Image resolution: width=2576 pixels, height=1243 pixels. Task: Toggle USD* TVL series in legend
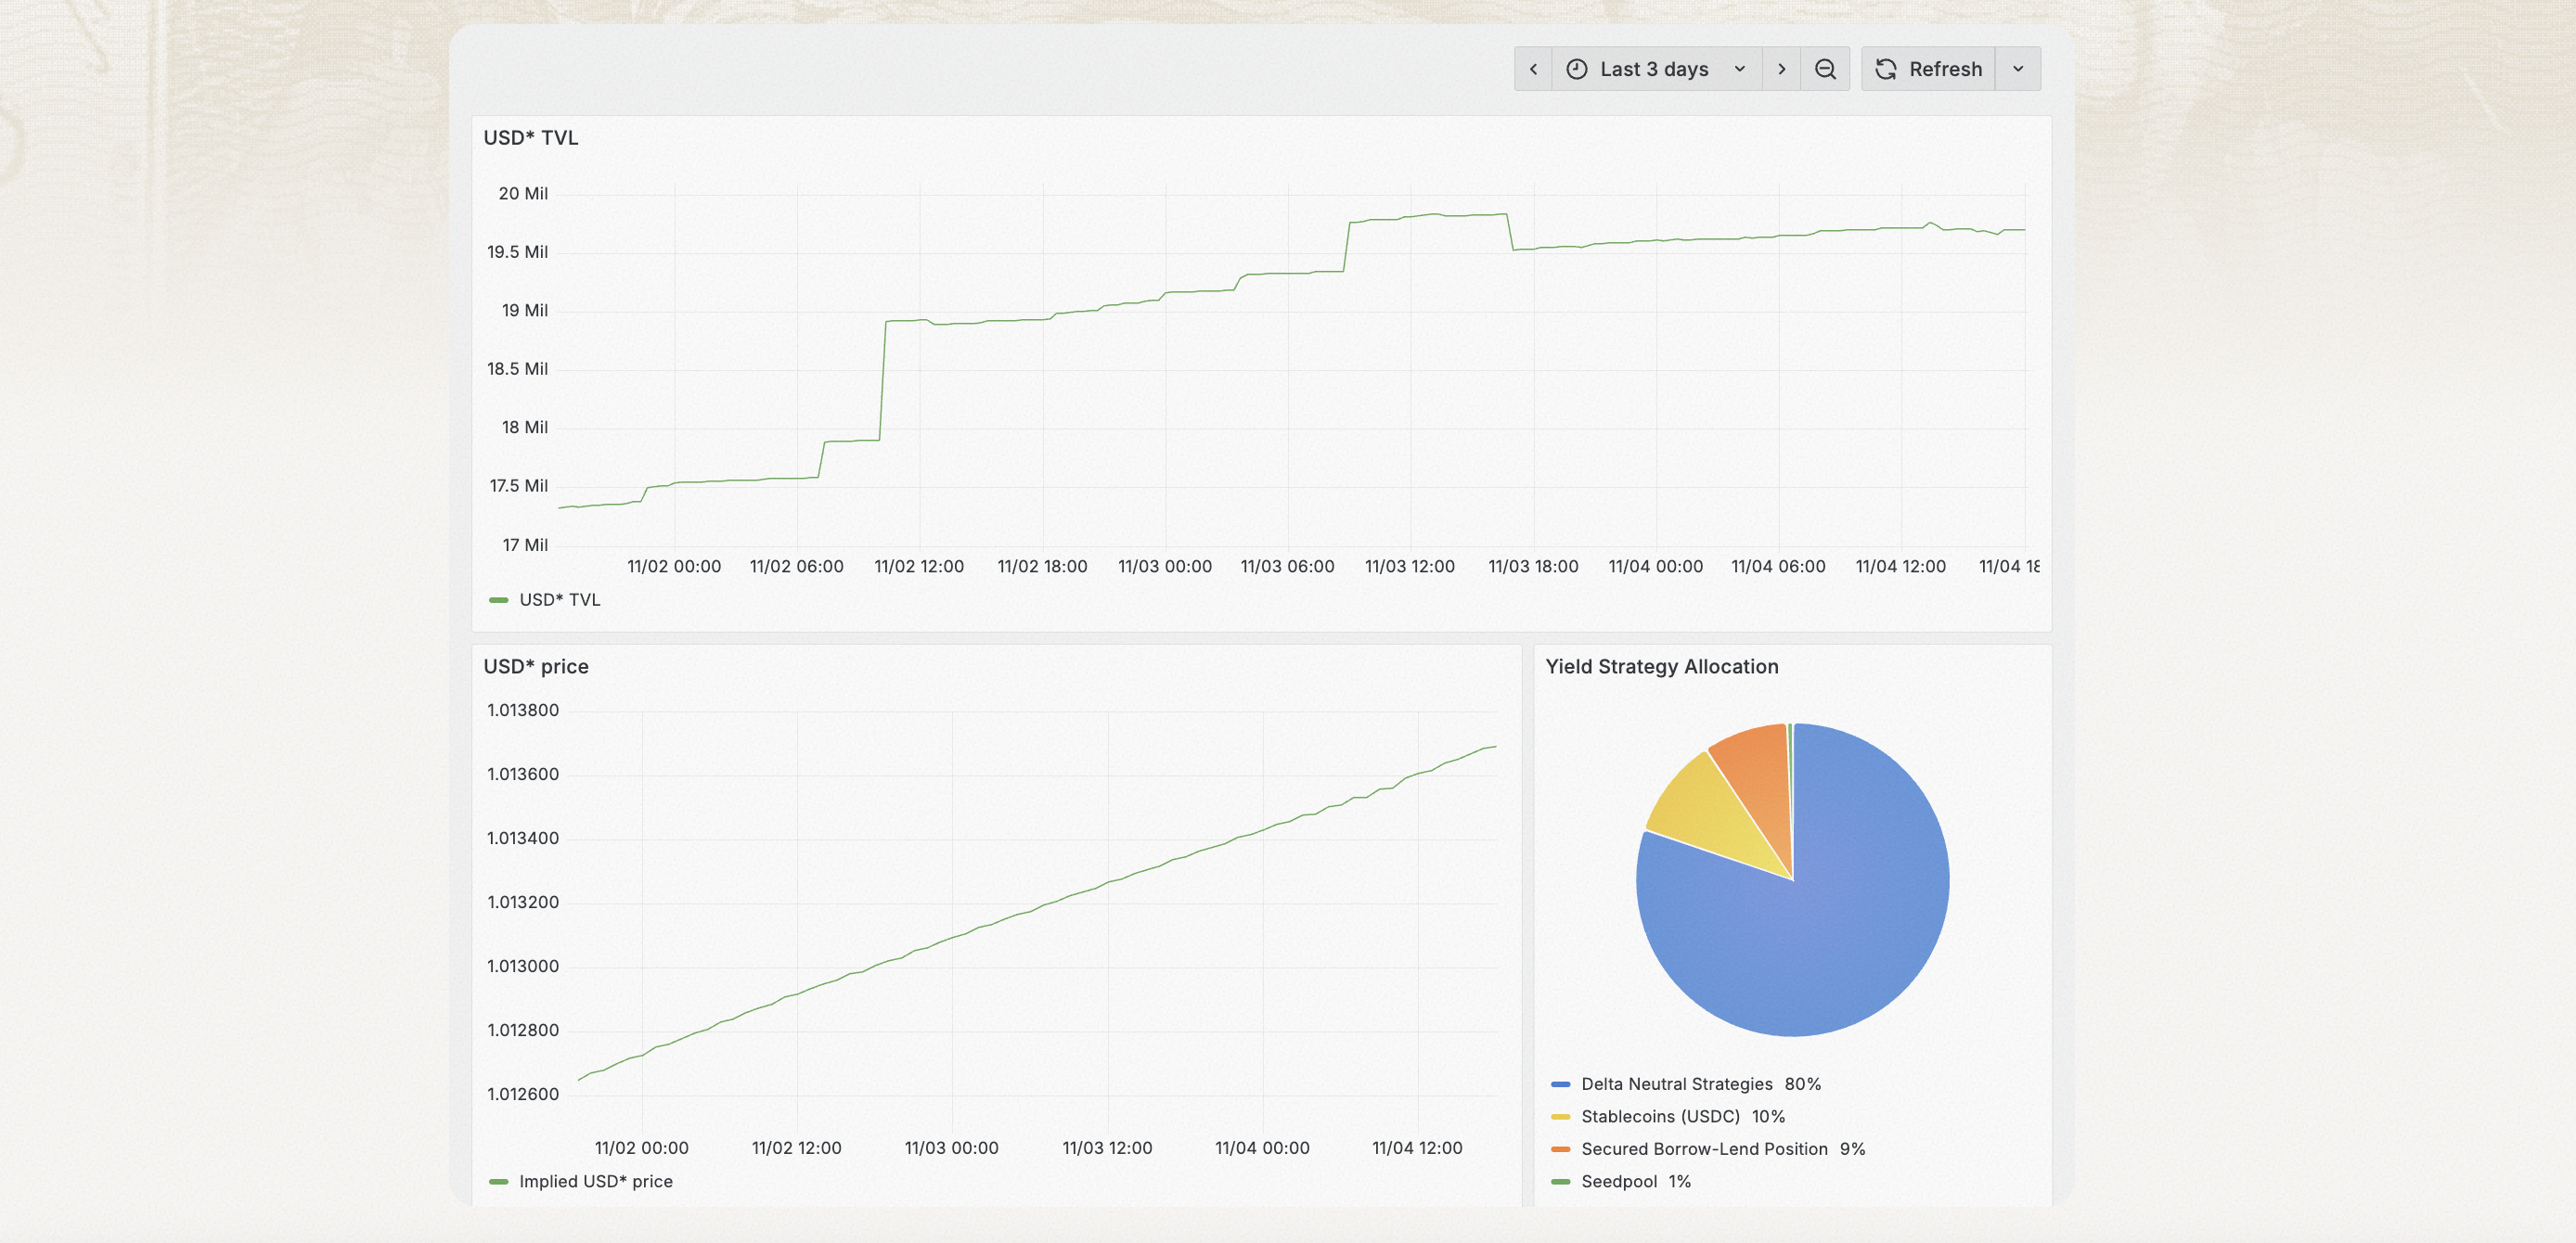click(x=559, y=600)
